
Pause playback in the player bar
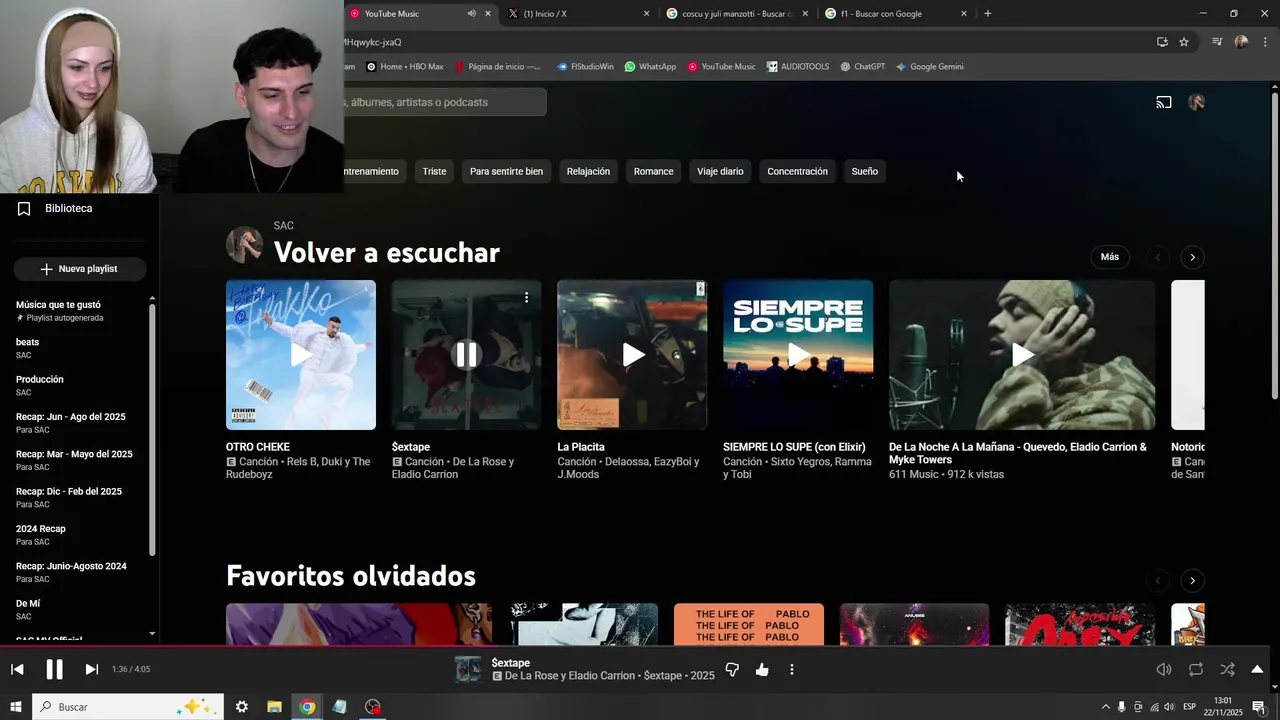pos(55,669)
